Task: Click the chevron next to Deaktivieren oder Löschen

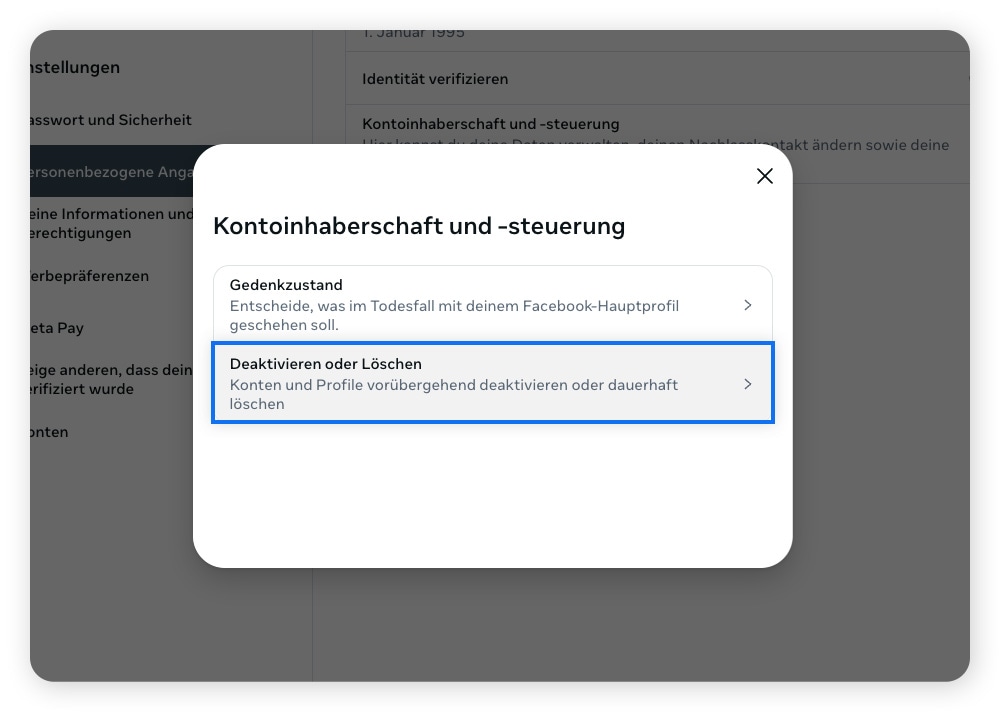Action: click(747, 384)
